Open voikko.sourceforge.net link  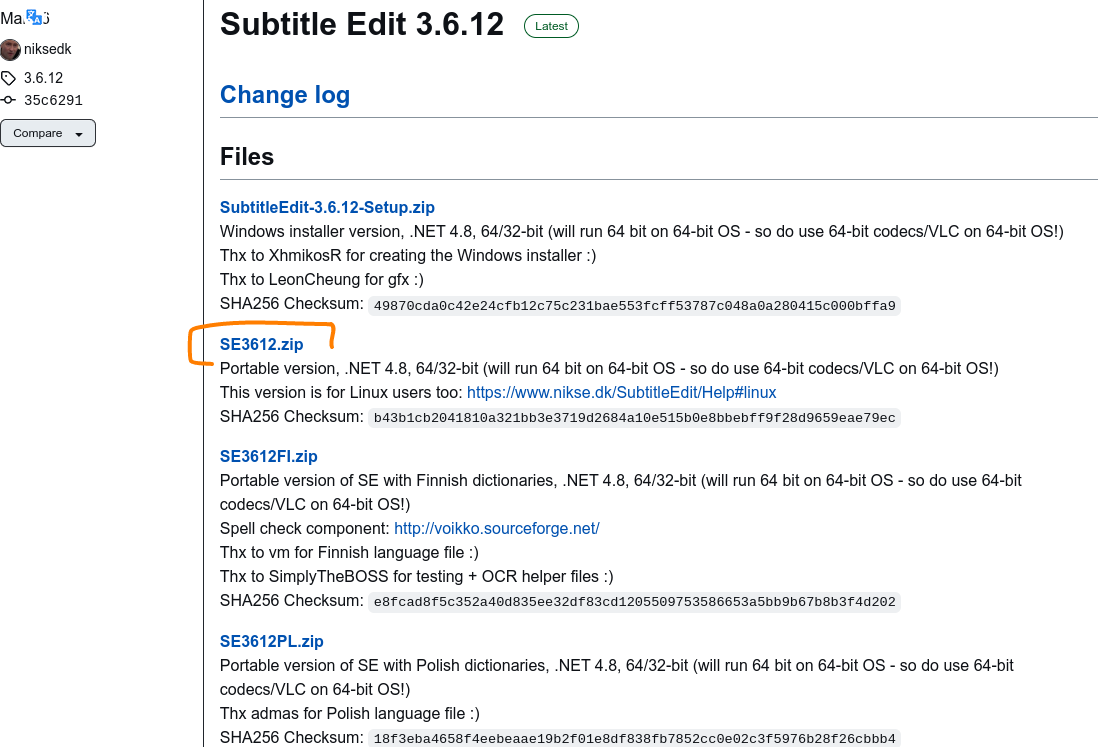496,529
